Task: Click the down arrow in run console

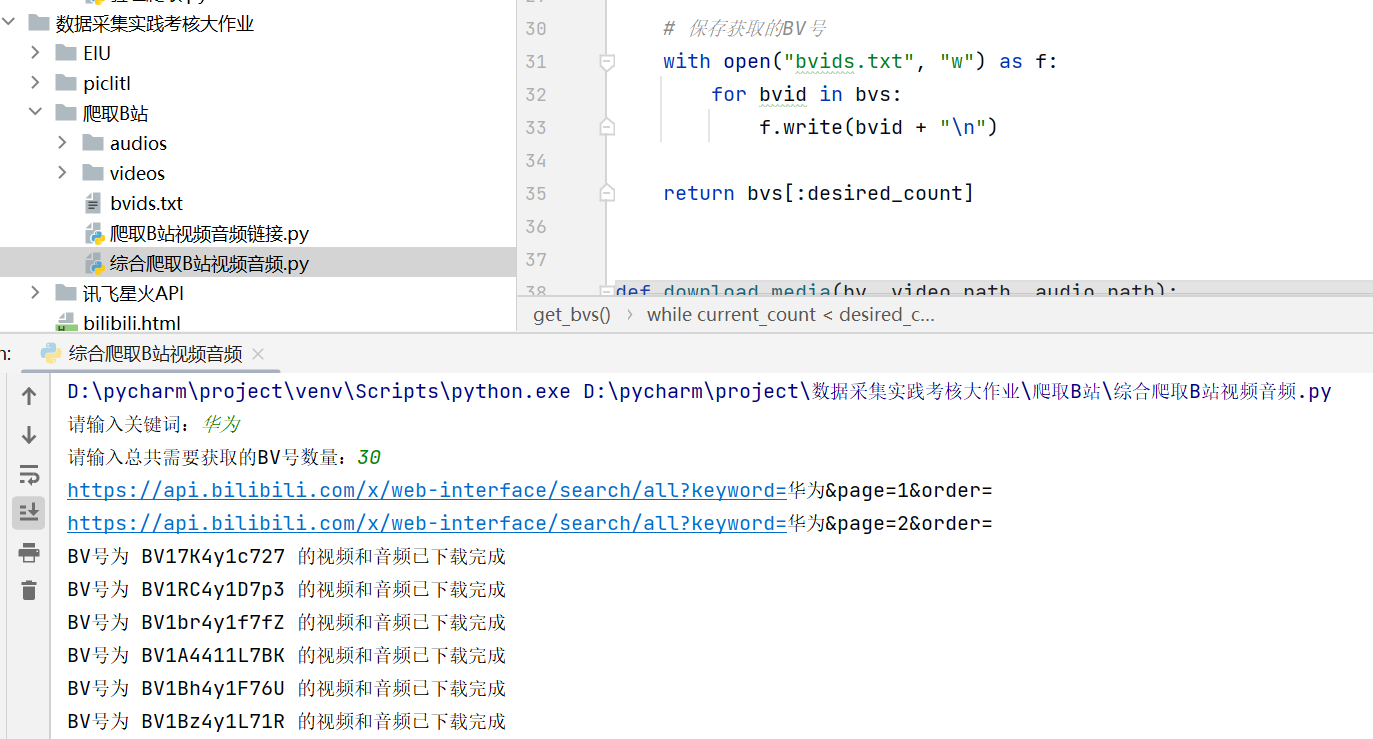Action: tap(29, 435)
